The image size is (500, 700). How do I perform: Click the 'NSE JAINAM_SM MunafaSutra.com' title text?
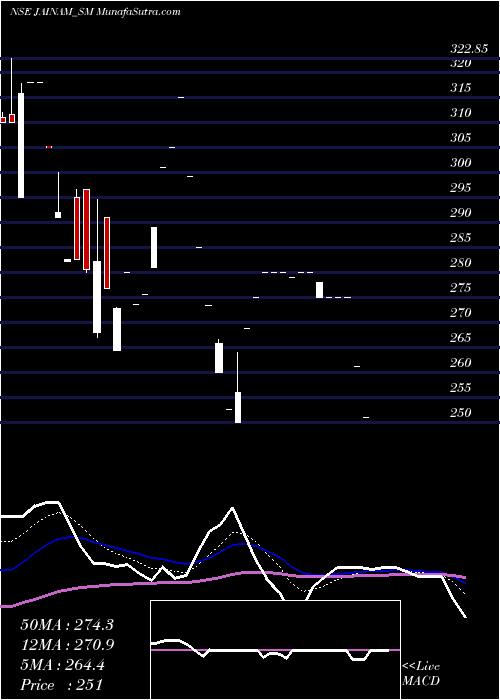pos(95,12)
